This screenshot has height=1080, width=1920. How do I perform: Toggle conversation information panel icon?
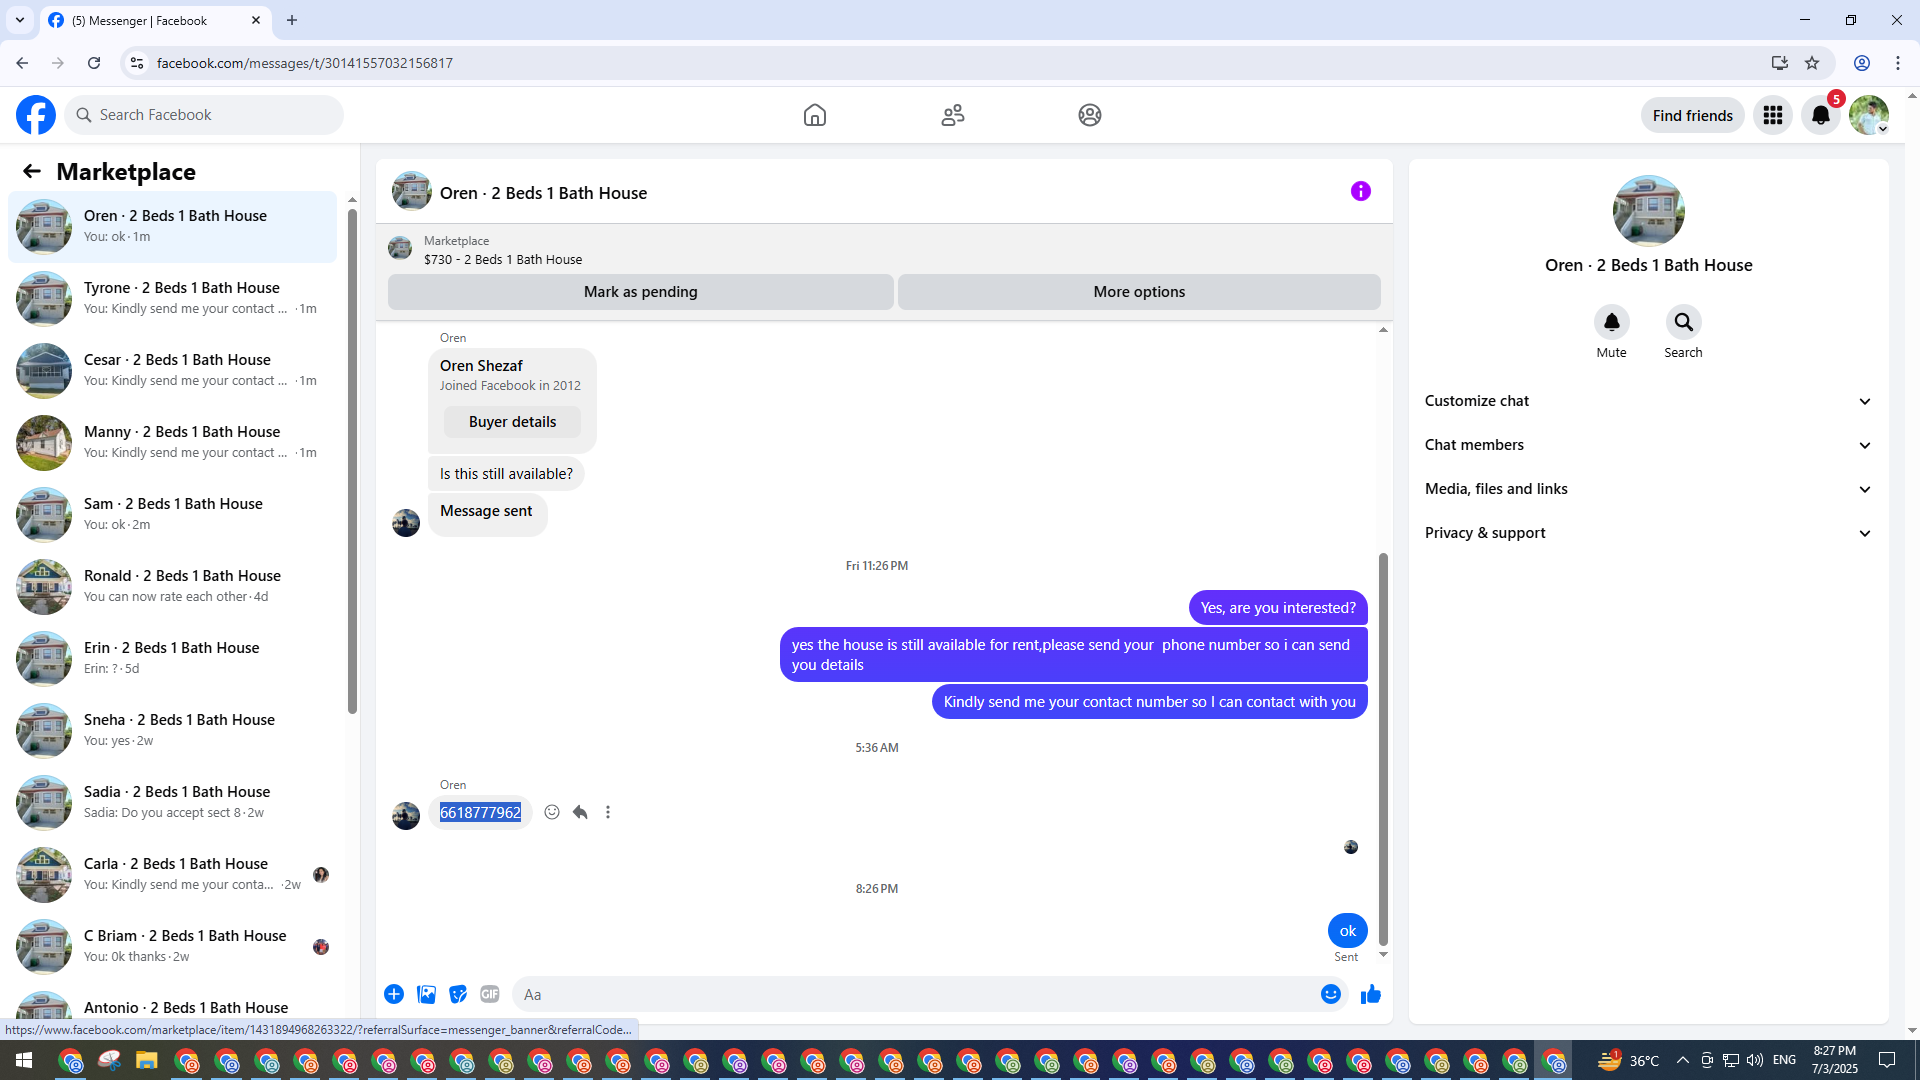pyautogui.click(x=1360, y=191)
